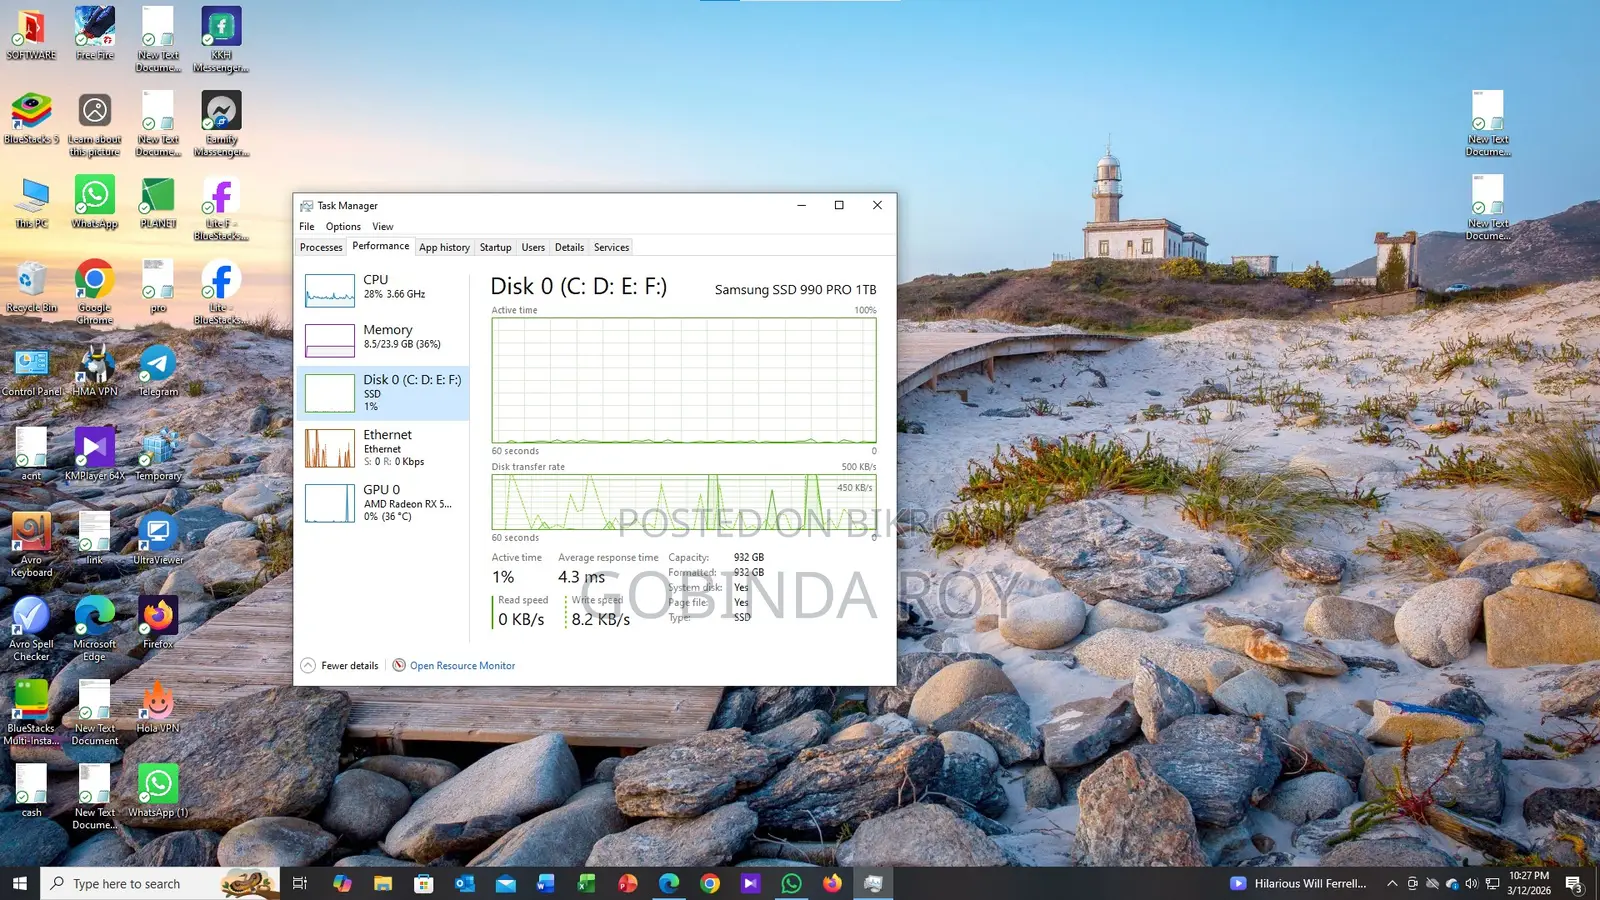Select the Memory item in the Task Manager sidebar
This screenshot has height=900, width=1600.
coord(383,340)
